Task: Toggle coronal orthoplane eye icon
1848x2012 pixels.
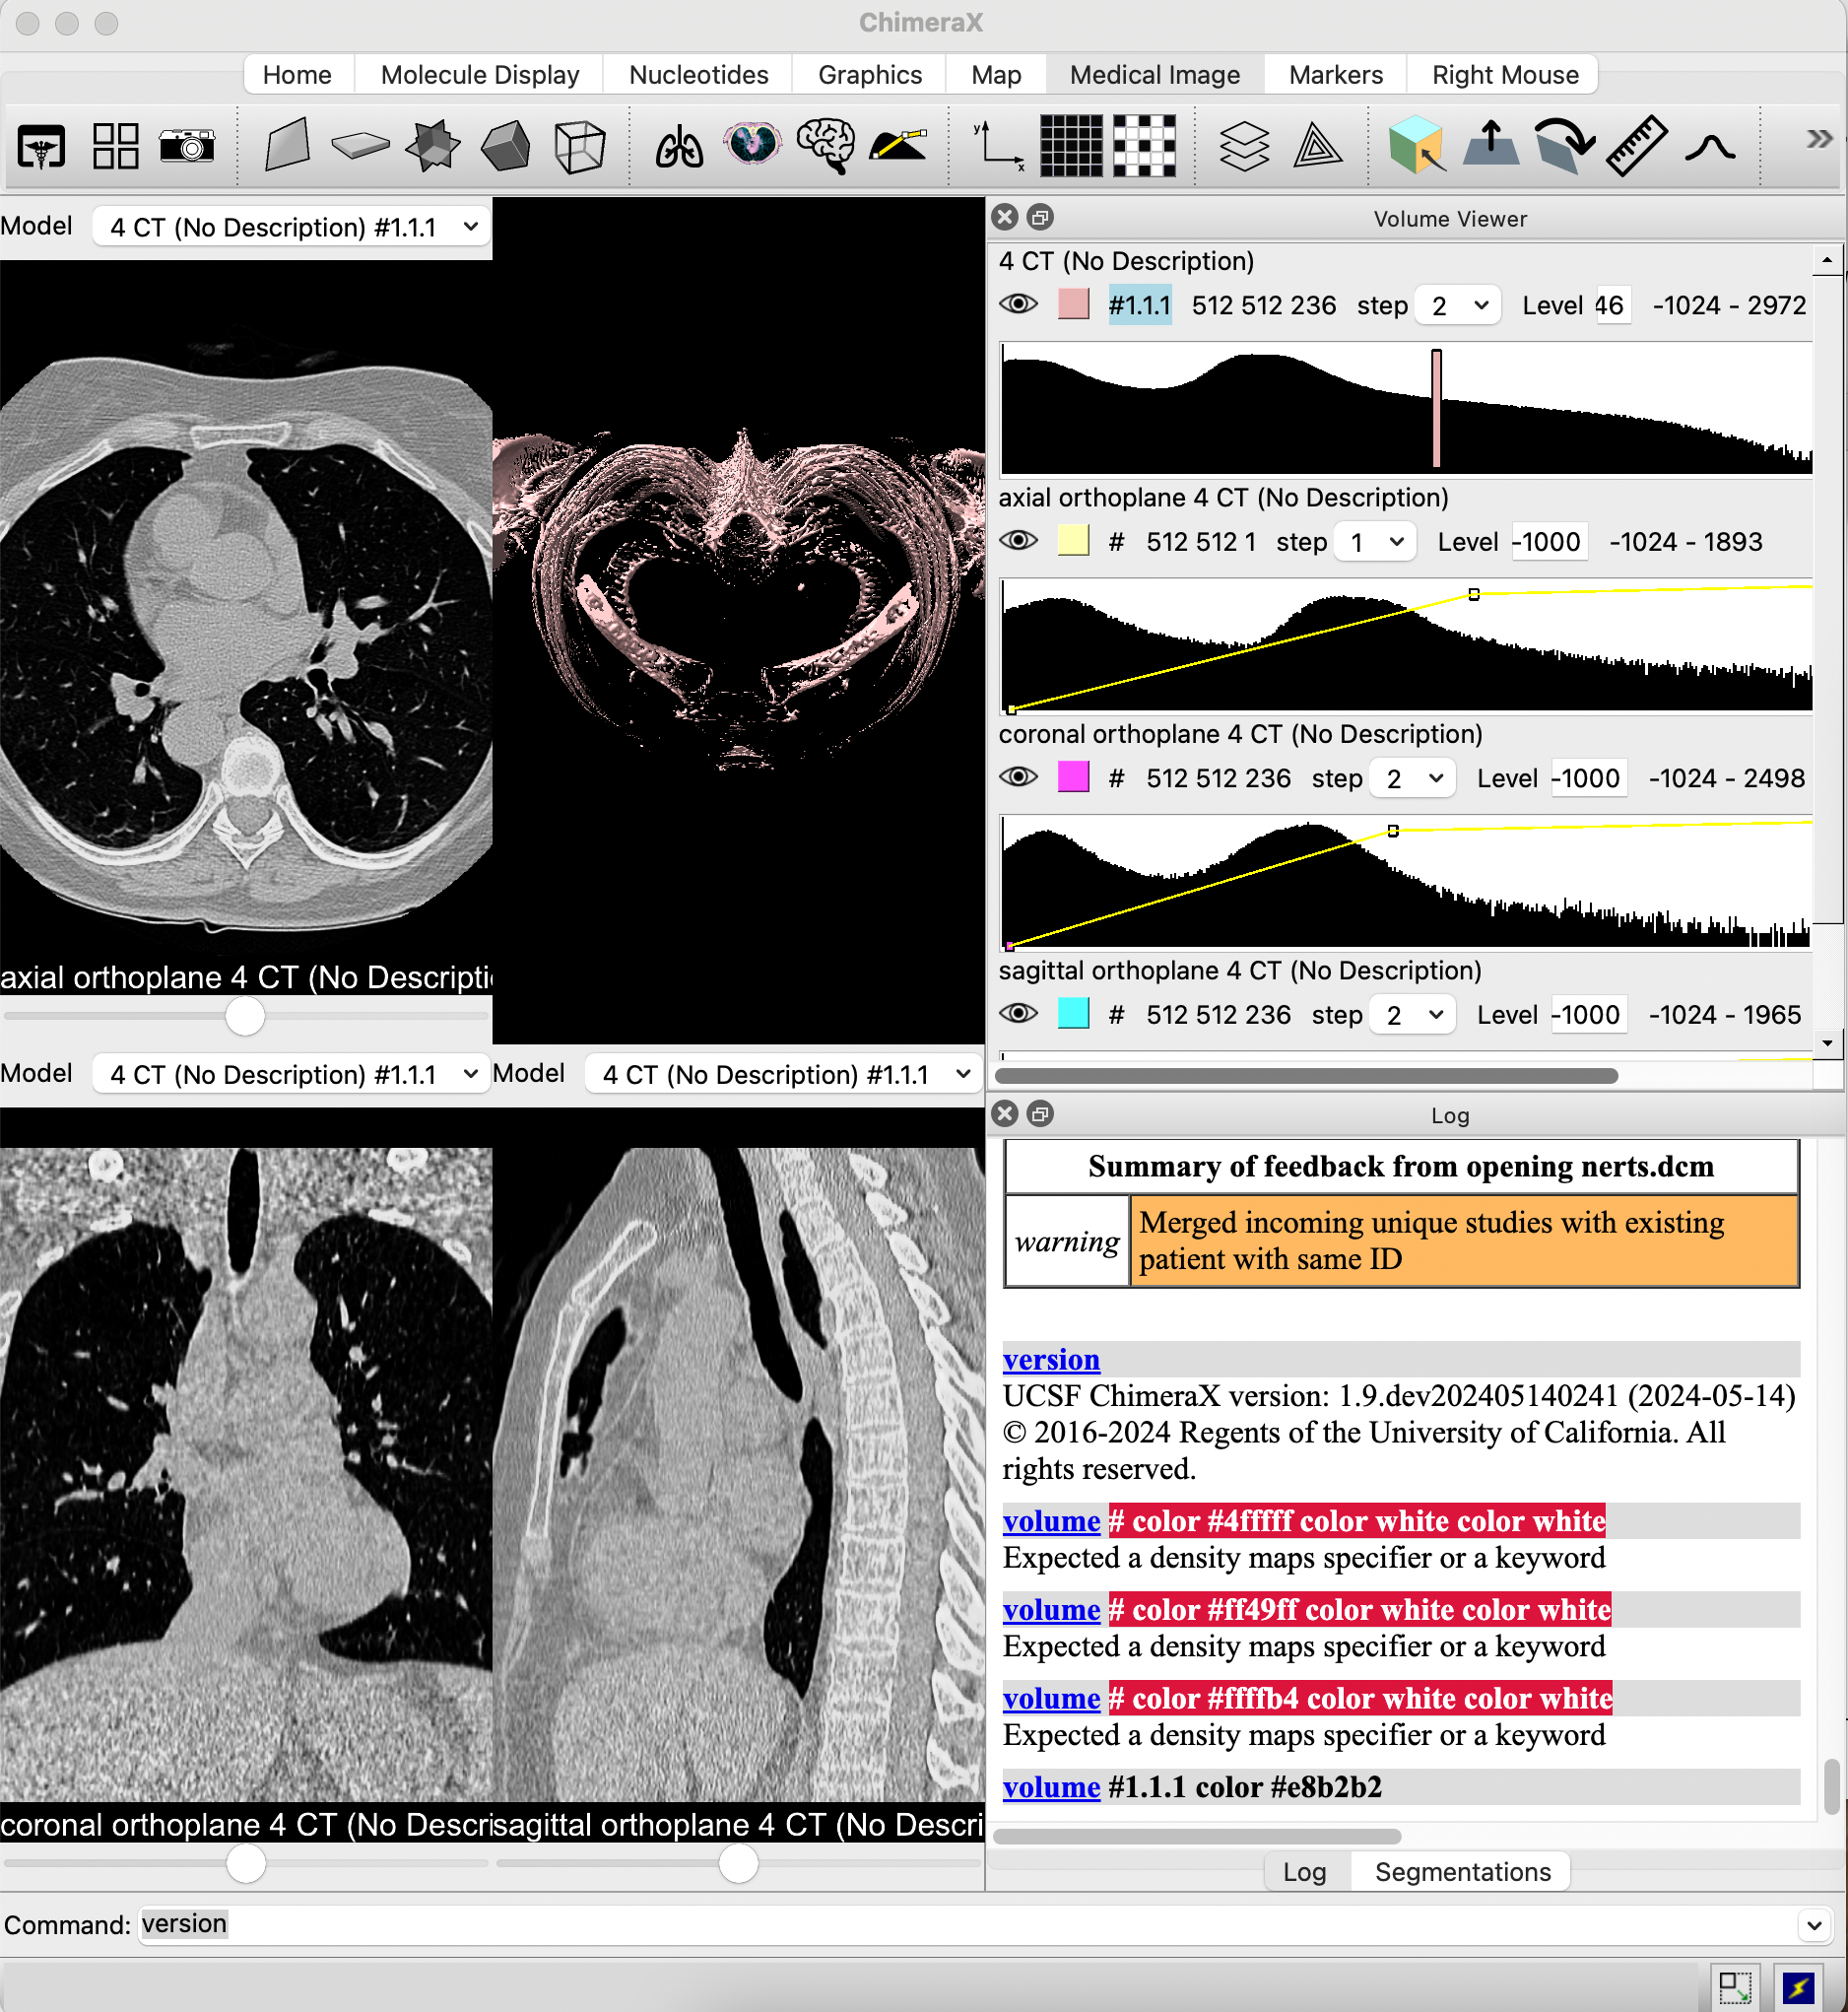Action: point(1018,777)
